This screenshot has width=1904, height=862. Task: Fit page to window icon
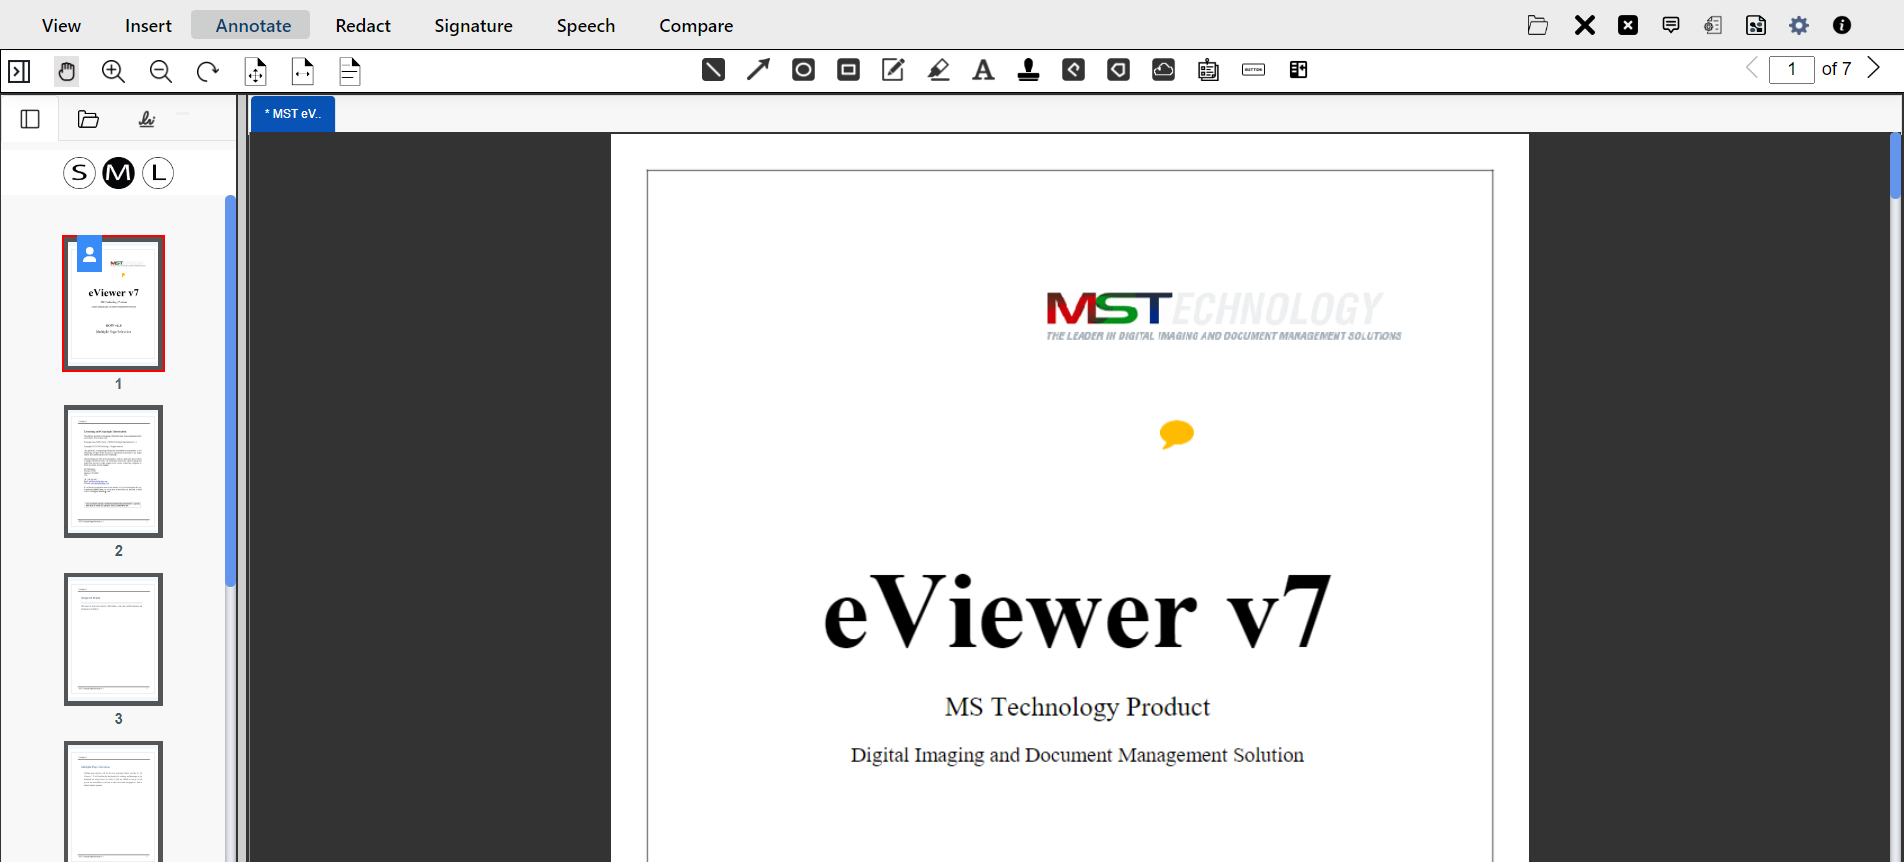[x=255, y=71]
